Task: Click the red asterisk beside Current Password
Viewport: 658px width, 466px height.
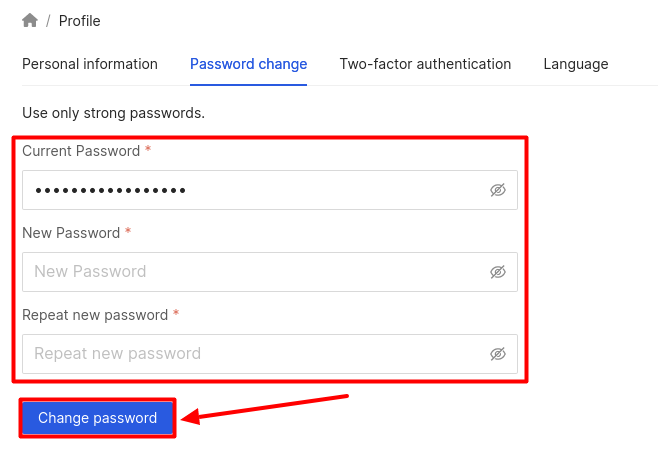Action: click(148, 150)
